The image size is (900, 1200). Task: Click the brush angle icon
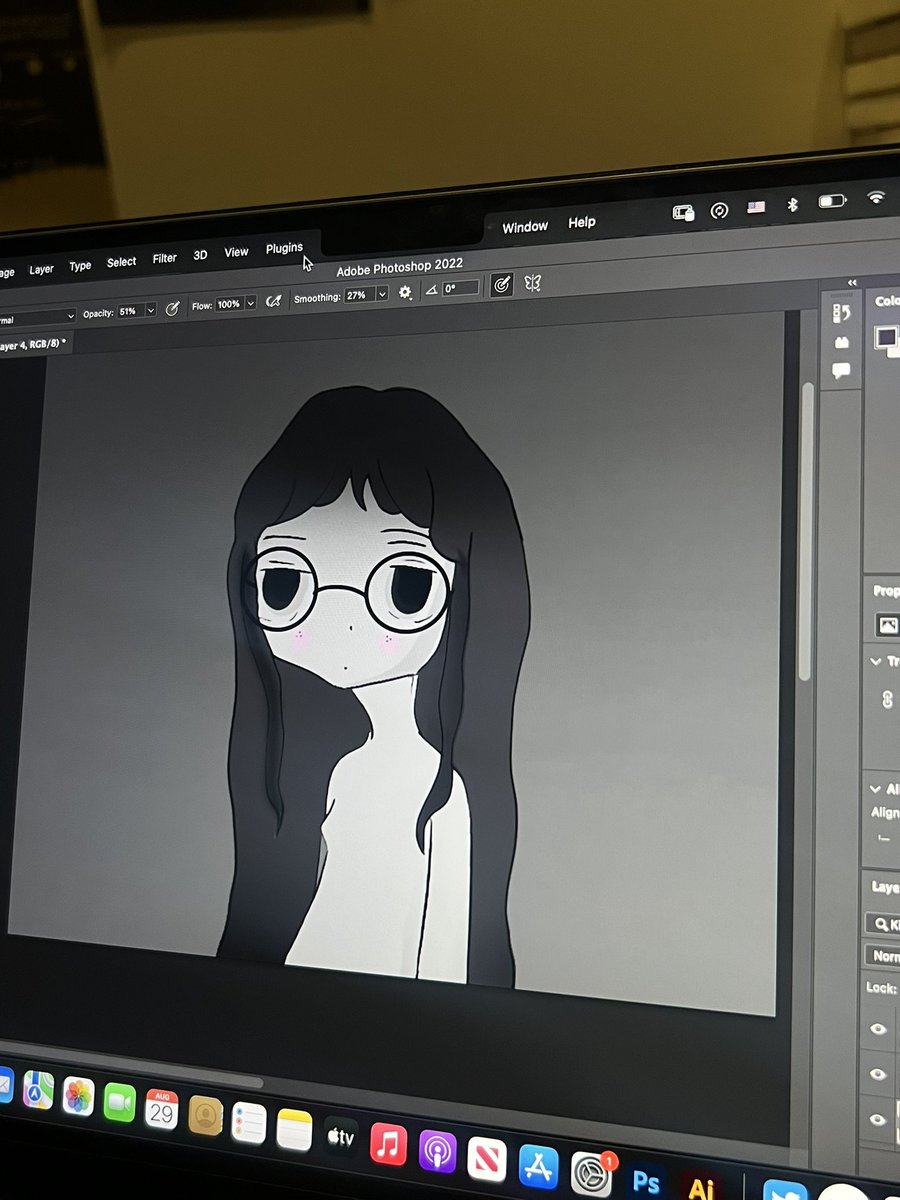tap(431, 290)
